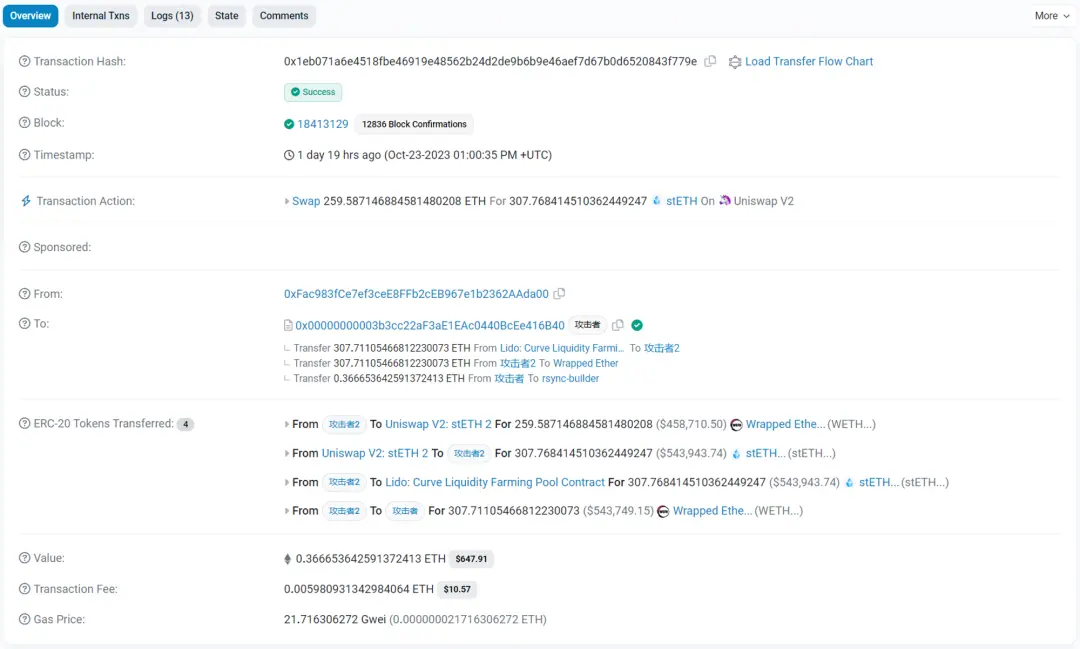This screenshot has width=1080, height=649.
Task: Click the help icon beside Block
Action: coord(25,123)
